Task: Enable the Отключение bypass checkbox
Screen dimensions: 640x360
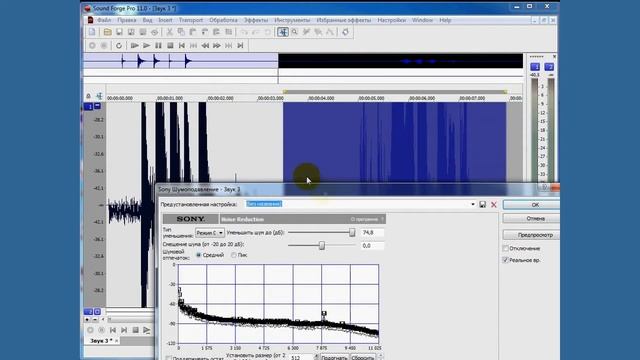Action: click(x=506, y=248)
